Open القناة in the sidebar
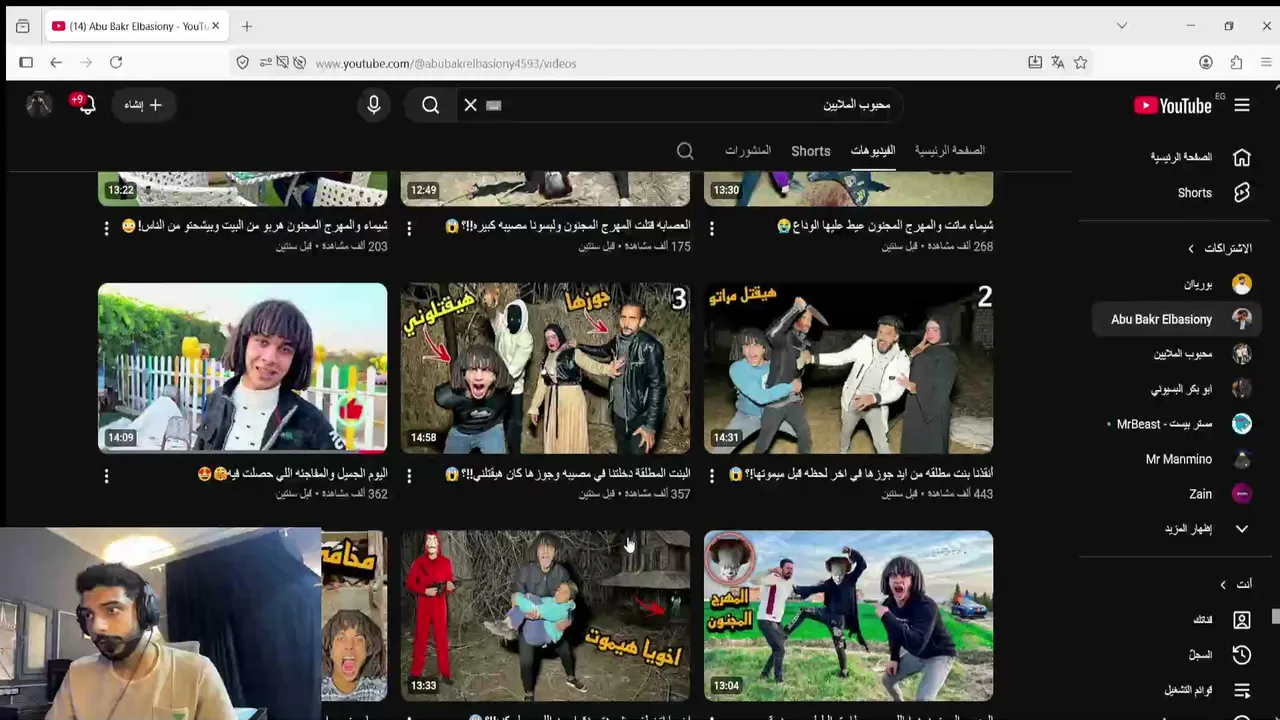 coord(1221,620)
